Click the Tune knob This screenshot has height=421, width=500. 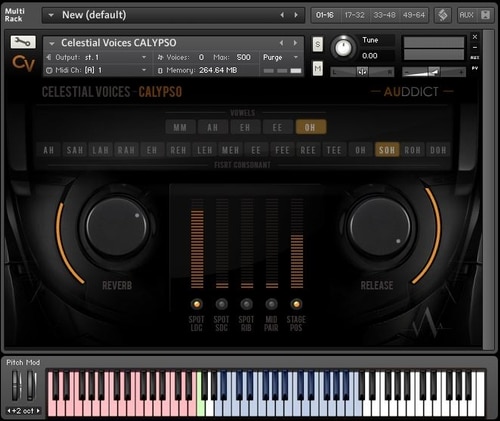tap(343, 48)
